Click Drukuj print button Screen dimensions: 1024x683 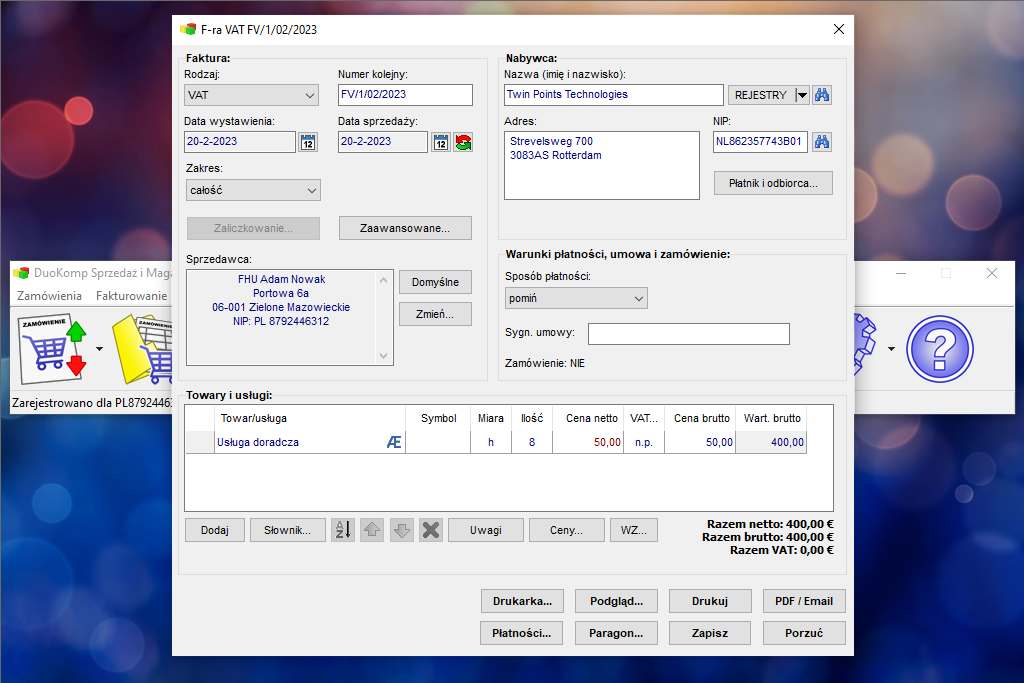click(710, 601)
